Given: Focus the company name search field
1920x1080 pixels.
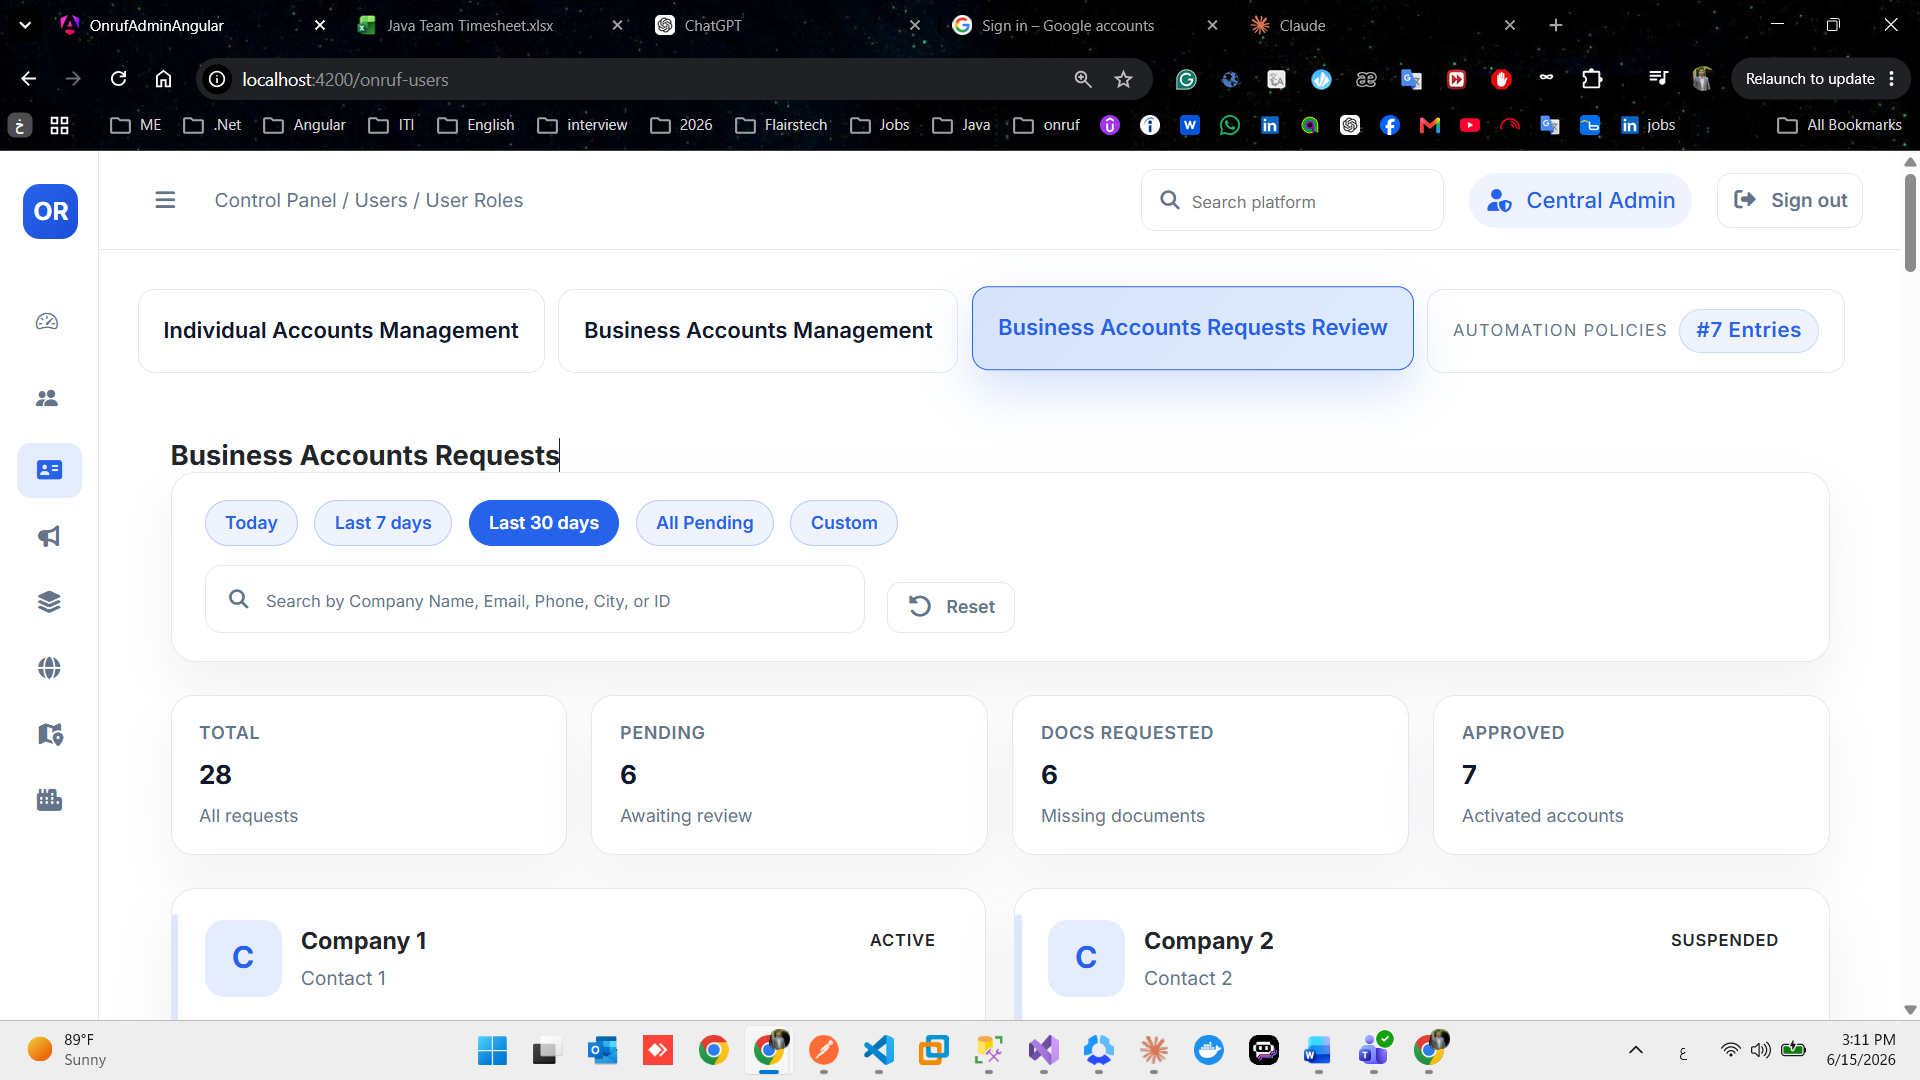Looking at the screenshot, I should click(535, 600).
